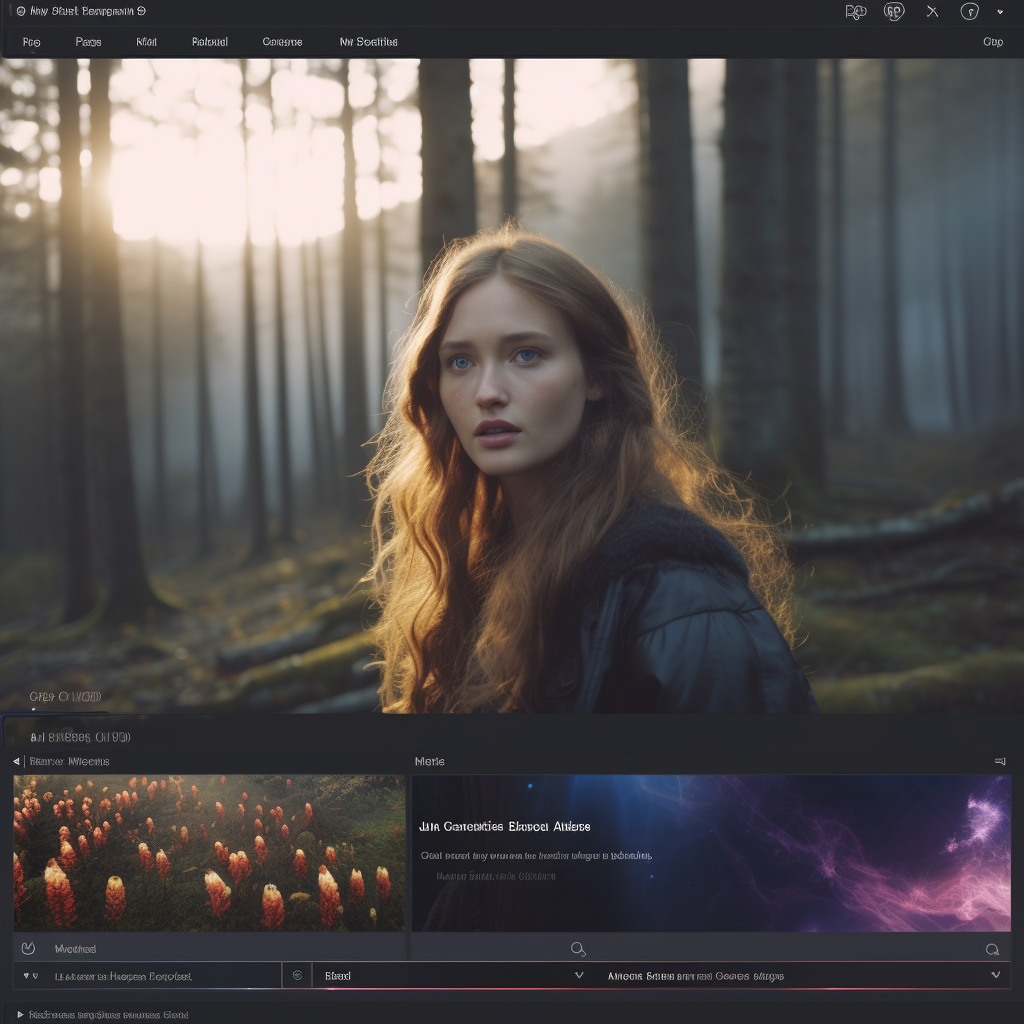Click the X icon in the top-right toolbar
Screen dimensions: 1024x1024
pyautogui.click(x=932, y=12)
